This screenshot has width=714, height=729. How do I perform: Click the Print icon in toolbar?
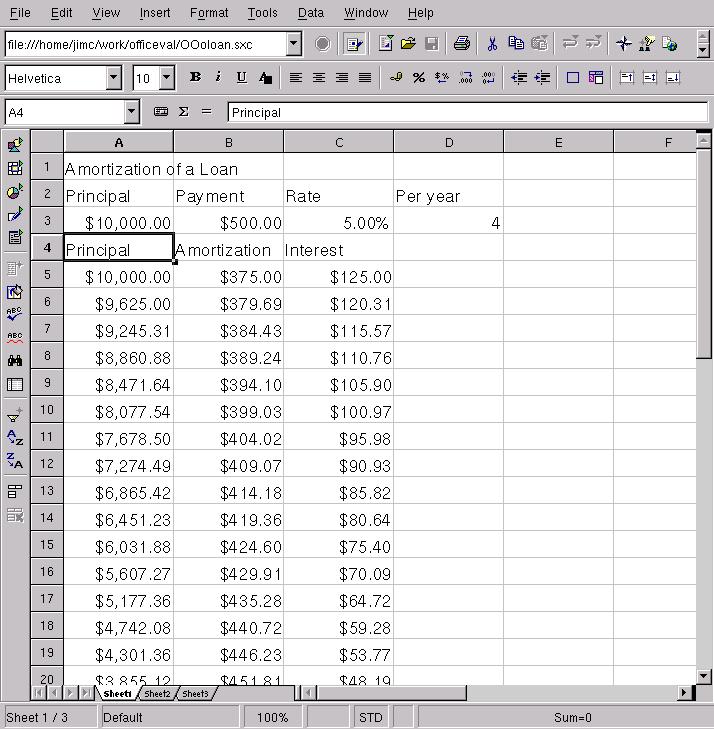(461, 44)
